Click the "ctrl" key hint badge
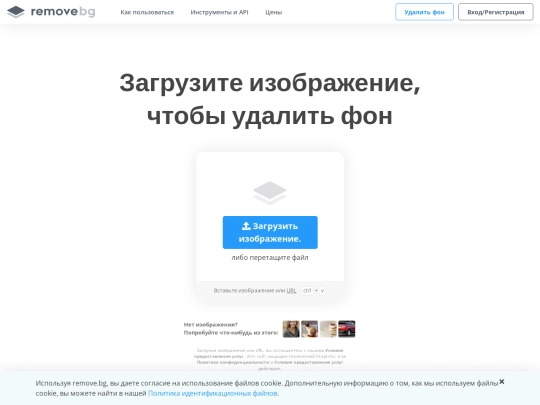Screen dimensions: 540x405 (307, 290)
